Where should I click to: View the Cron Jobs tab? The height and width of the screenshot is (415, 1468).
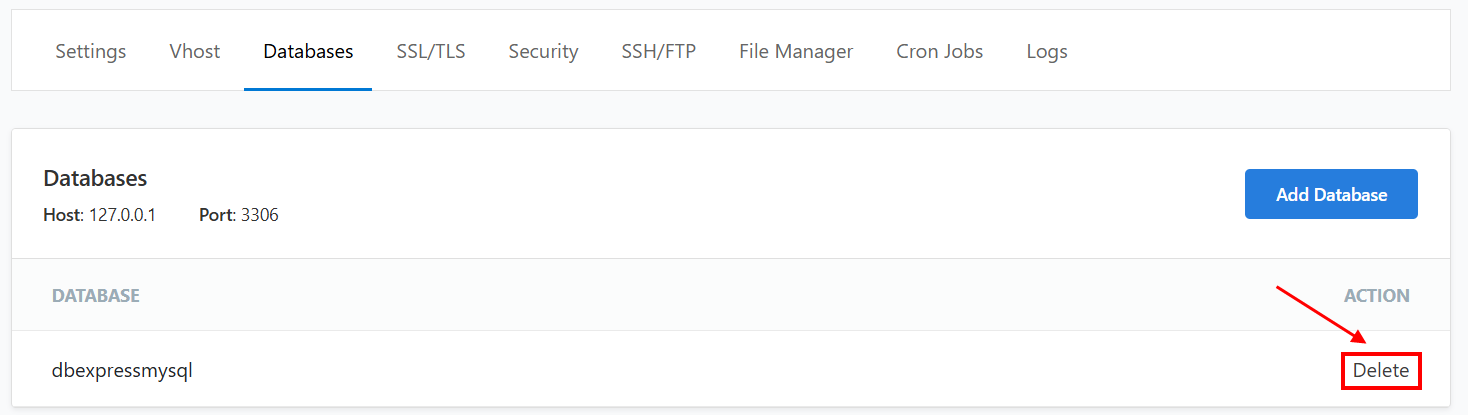click(x=940, y=51)
